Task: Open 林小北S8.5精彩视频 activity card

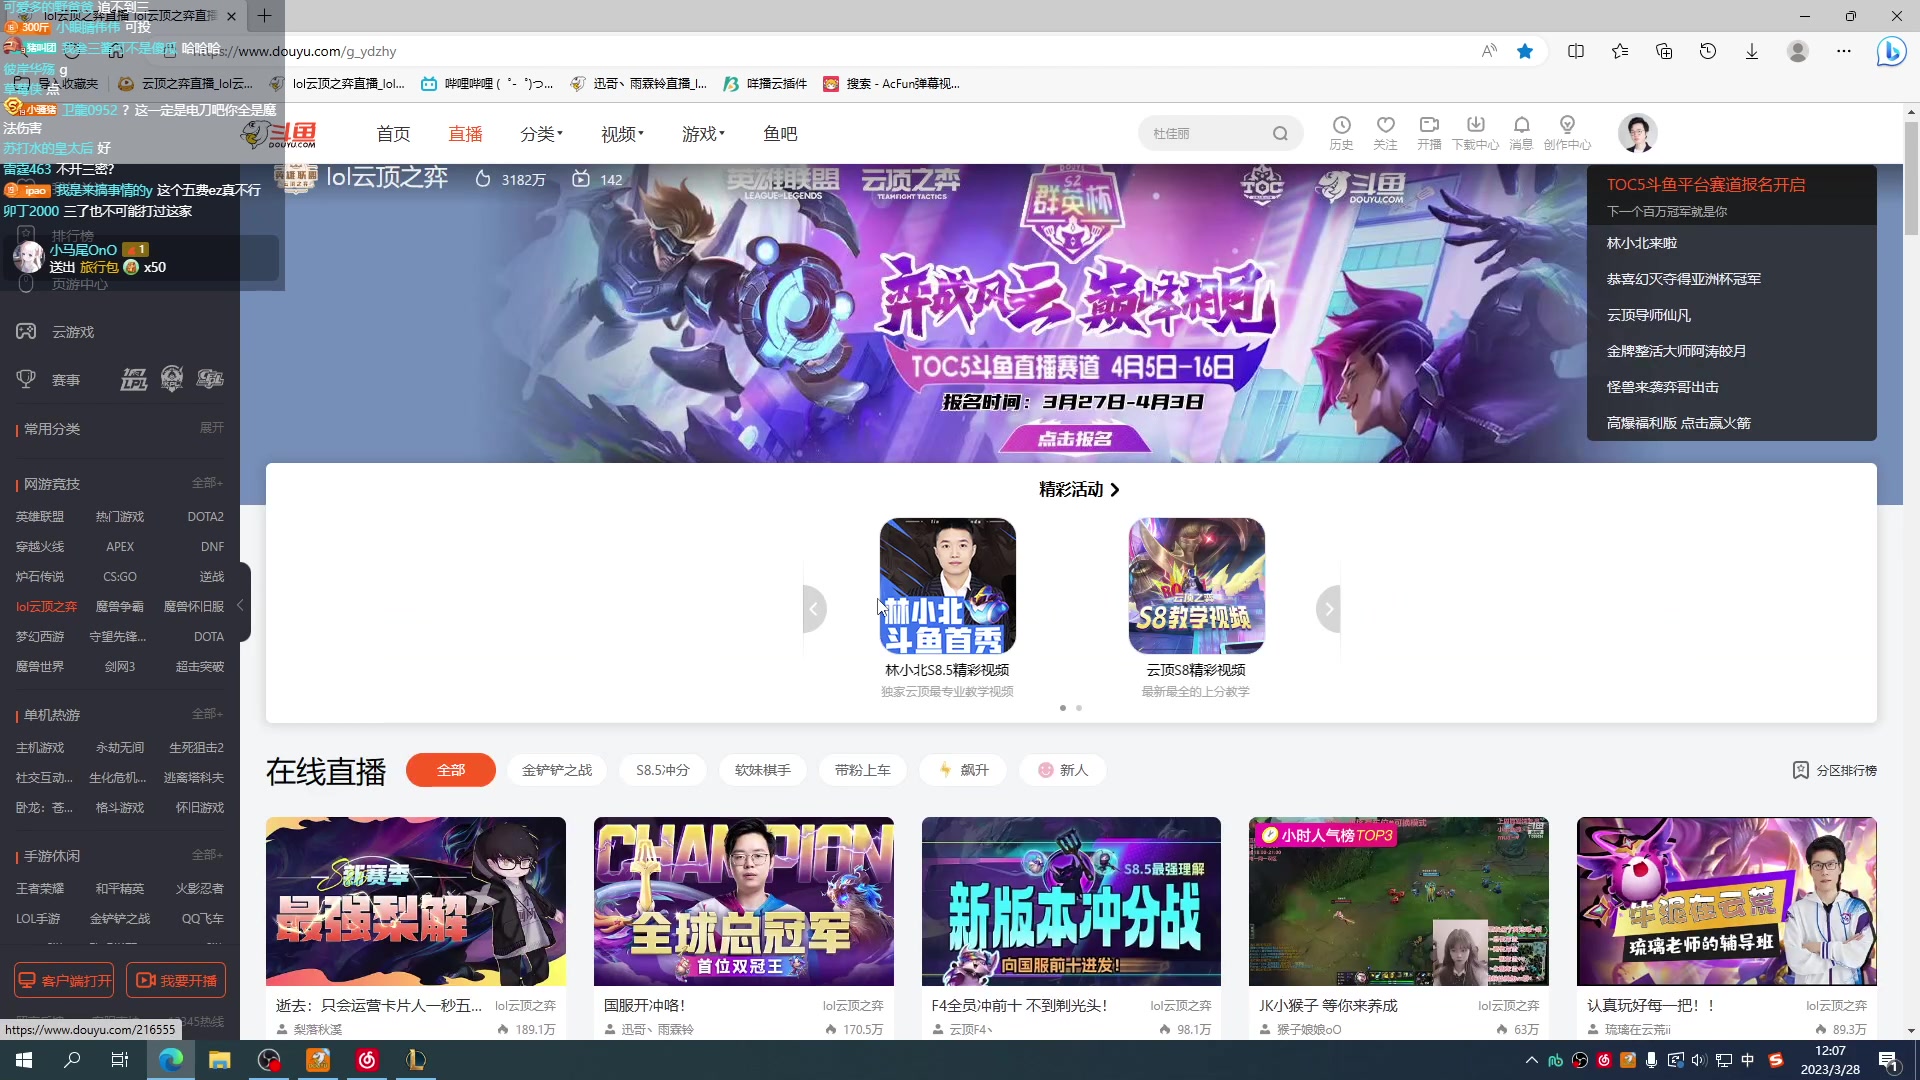Action: point(947,608)
